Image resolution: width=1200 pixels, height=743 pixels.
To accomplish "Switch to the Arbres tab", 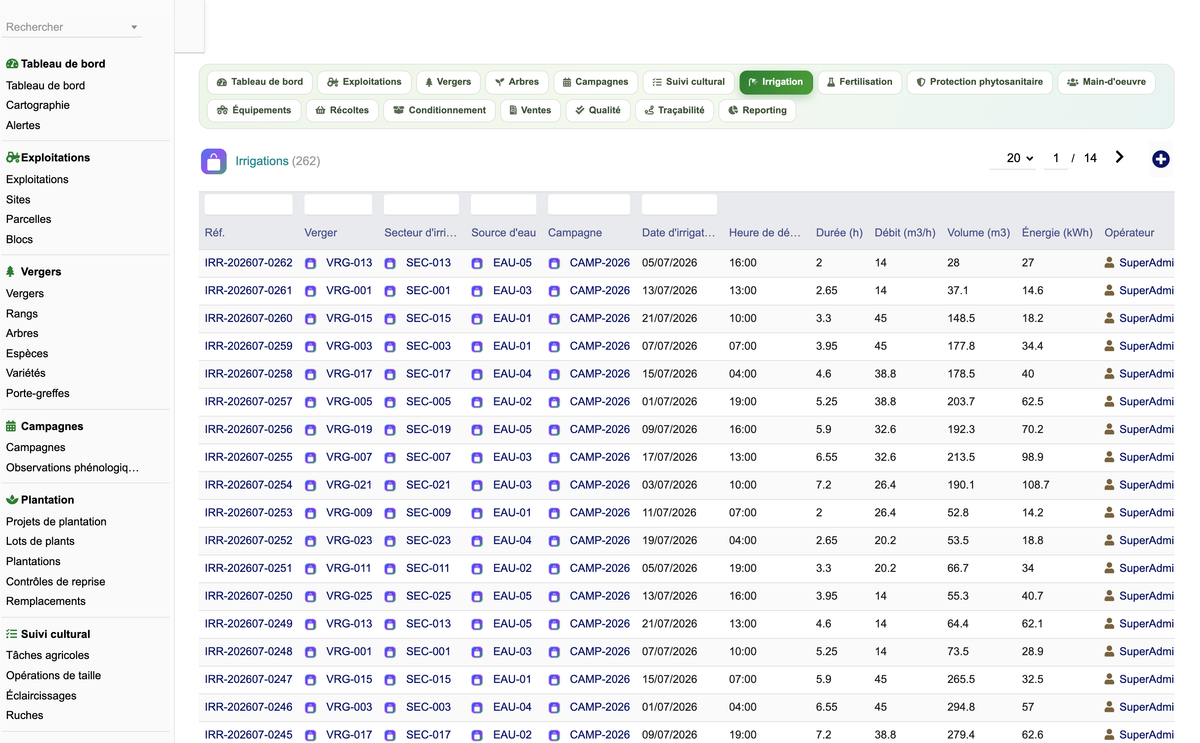I will (x=517, y=82).
